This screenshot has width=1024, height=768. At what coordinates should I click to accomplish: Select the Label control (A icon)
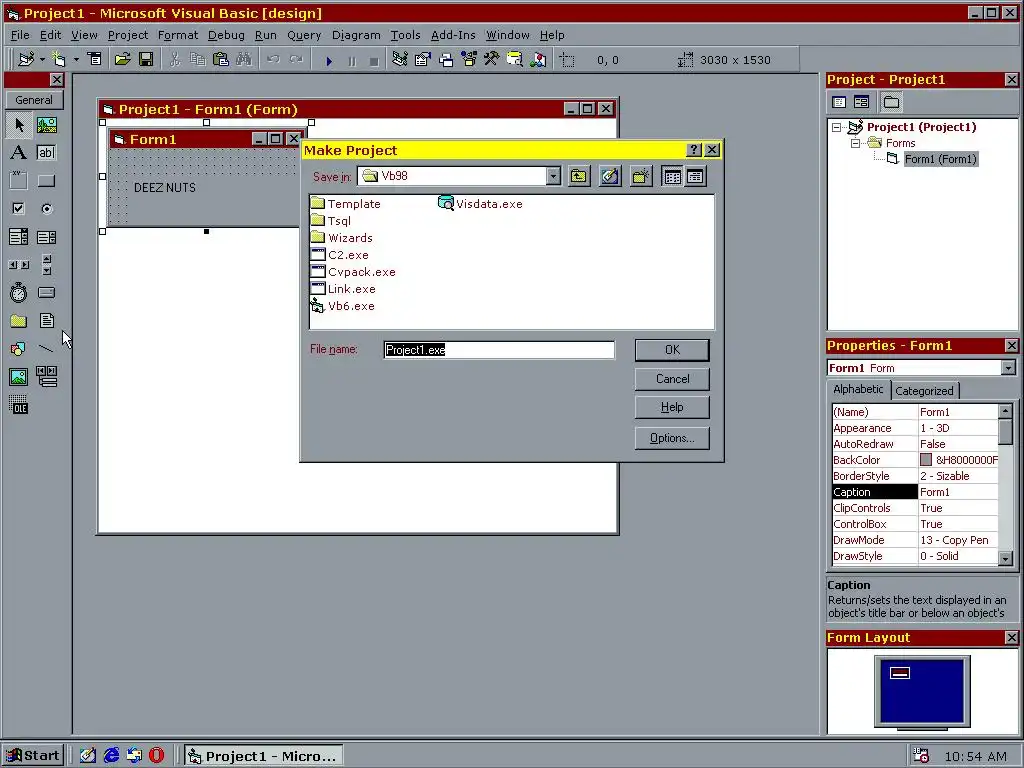19,153
